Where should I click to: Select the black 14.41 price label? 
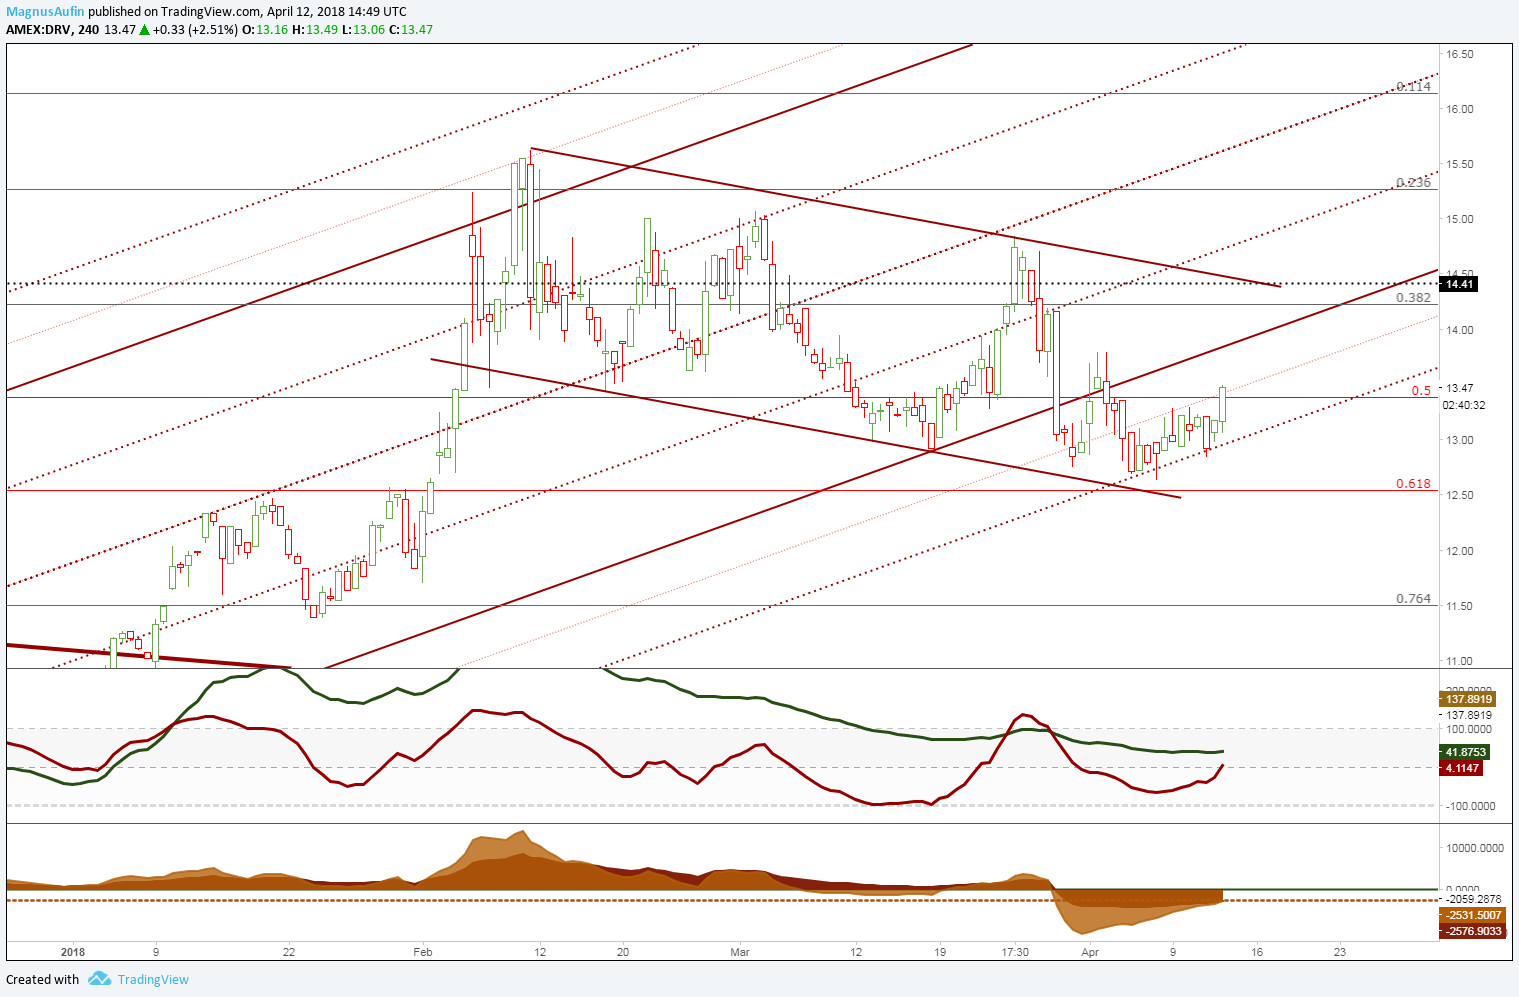tap(1460, 284)
